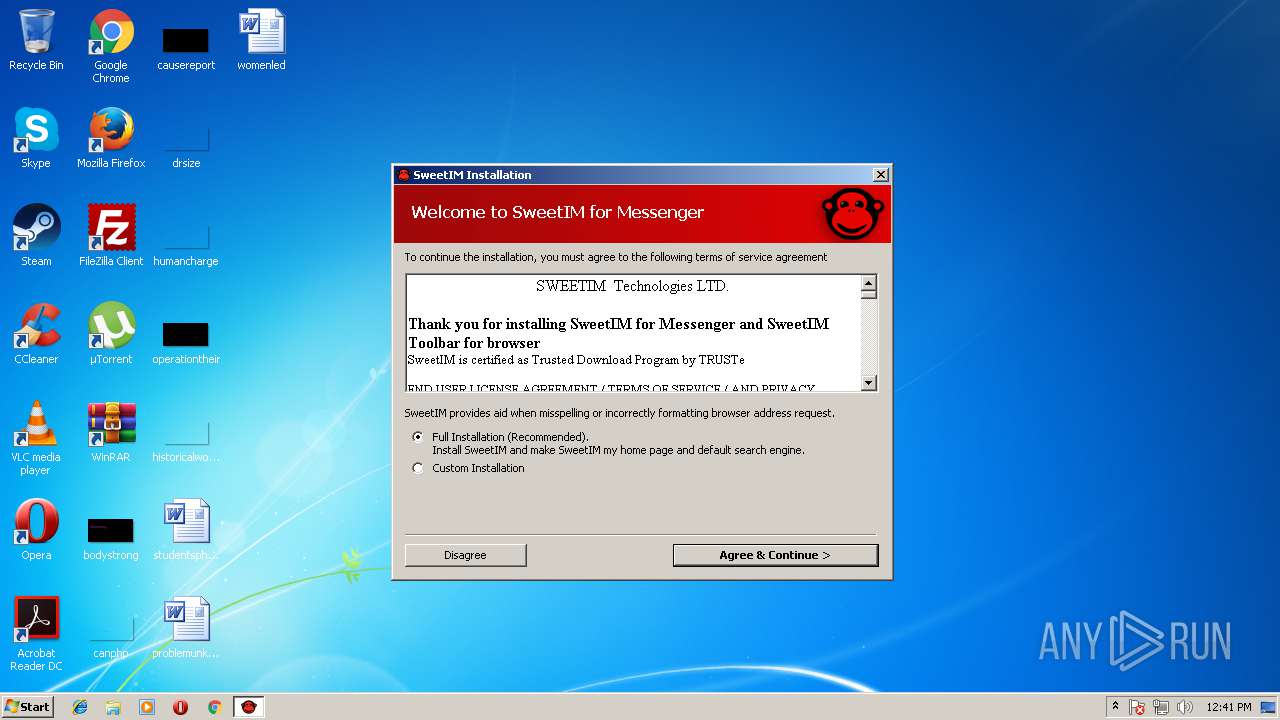Open the womenled Word document
This screenshot has height=720, width=1280.
point(261,41)
